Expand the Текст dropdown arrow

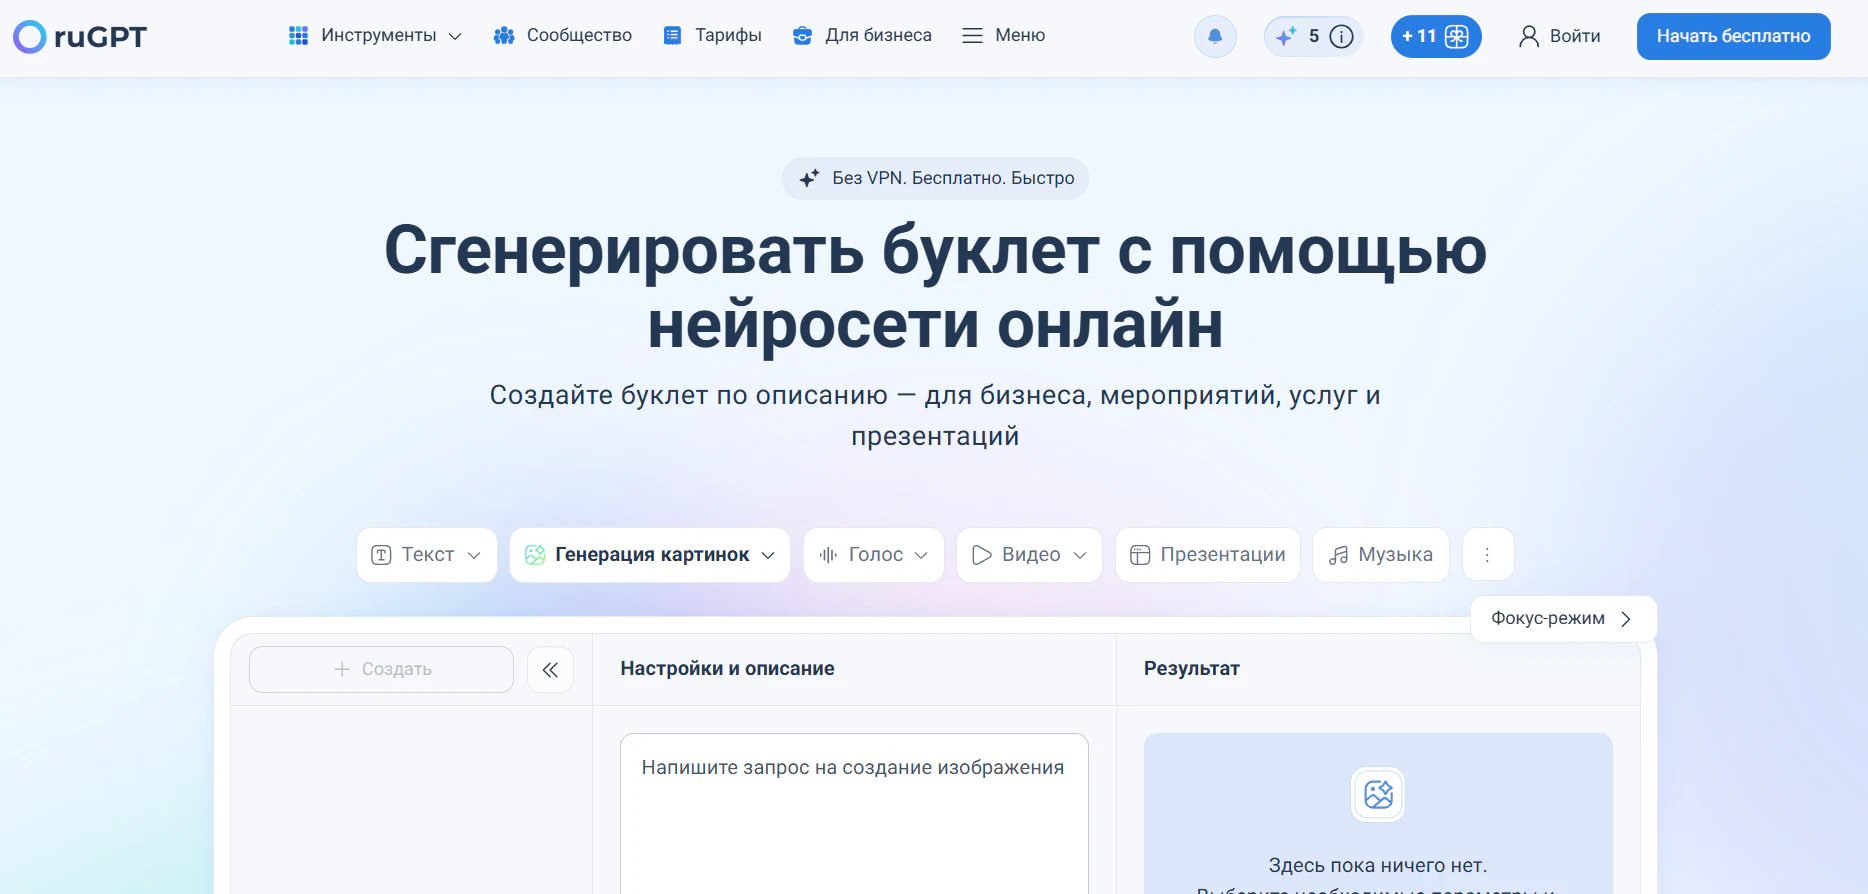pos(474,555)
